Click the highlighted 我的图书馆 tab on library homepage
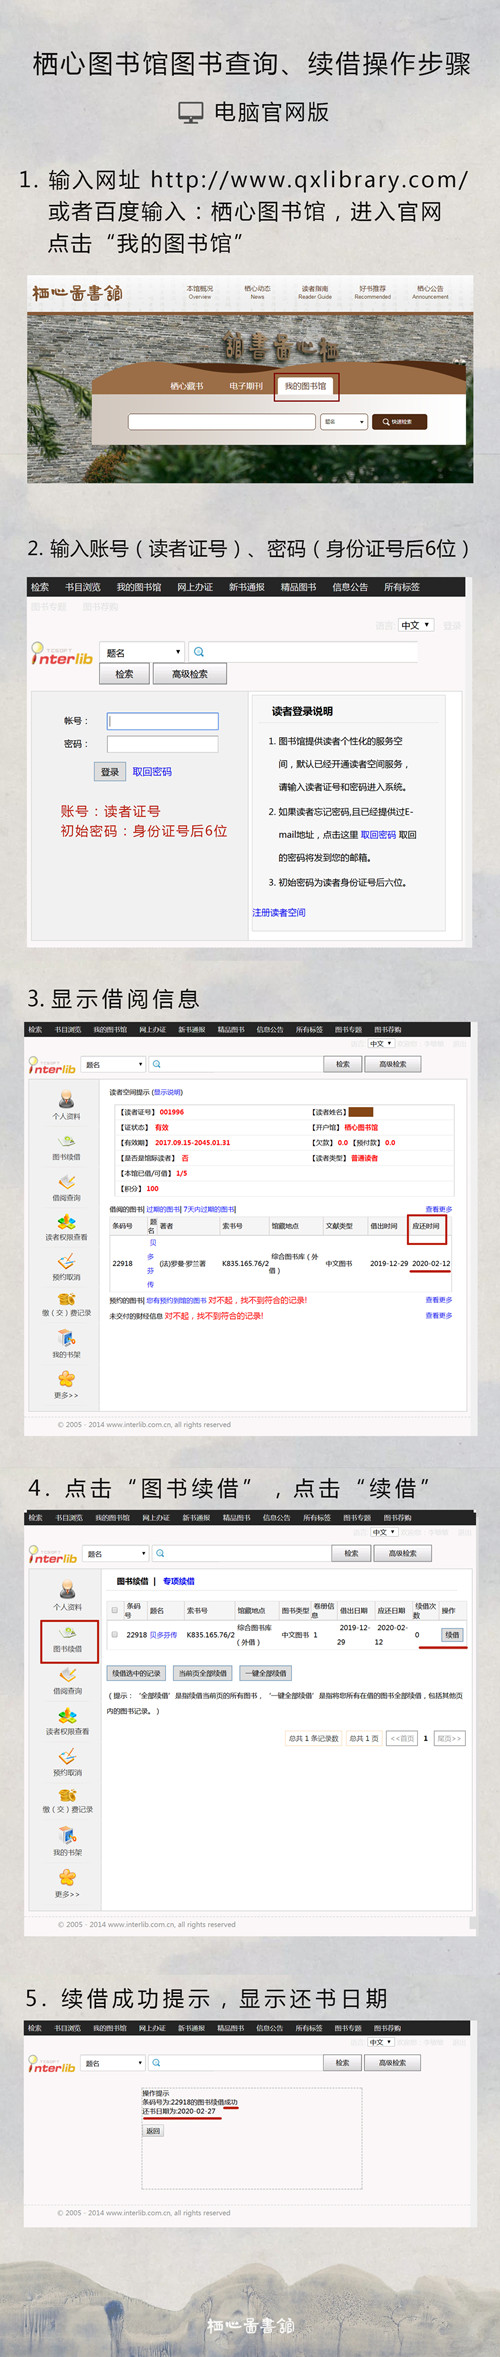 point(306,386)
